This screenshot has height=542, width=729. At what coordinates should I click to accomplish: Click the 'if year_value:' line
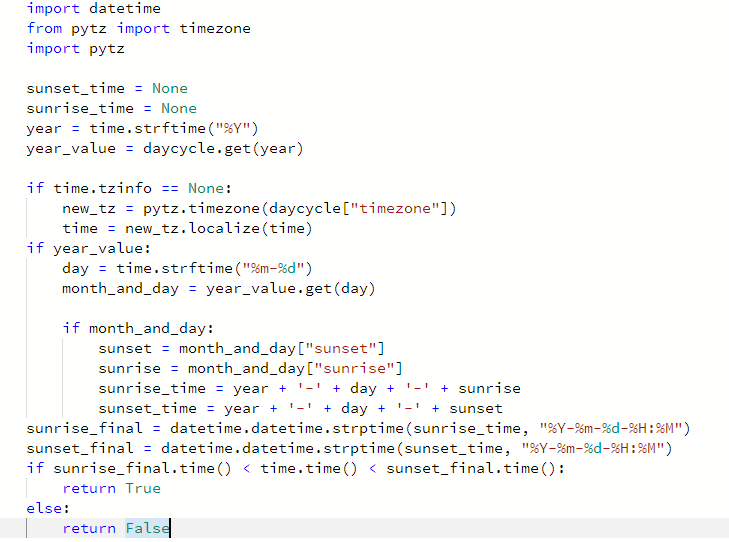88,248
